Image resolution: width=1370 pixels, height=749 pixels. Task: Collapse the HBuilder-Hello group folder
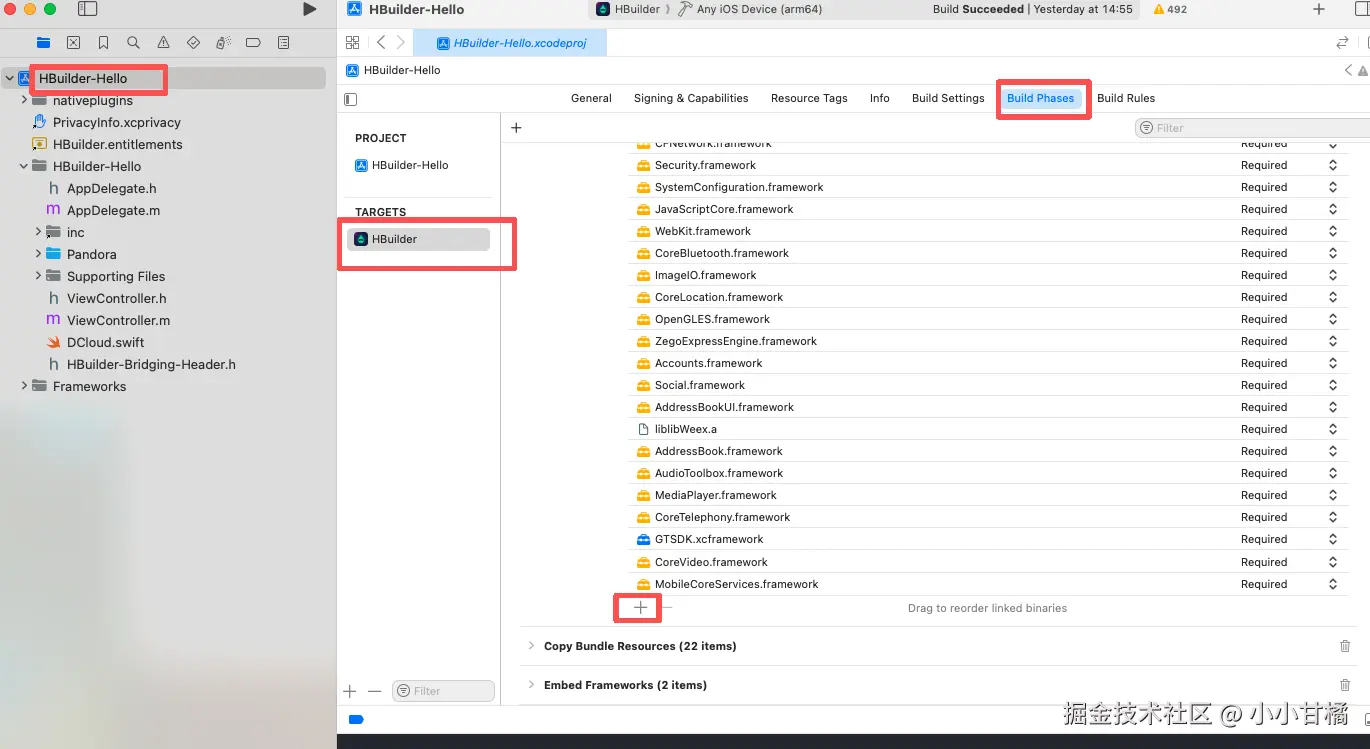point(24,167)
